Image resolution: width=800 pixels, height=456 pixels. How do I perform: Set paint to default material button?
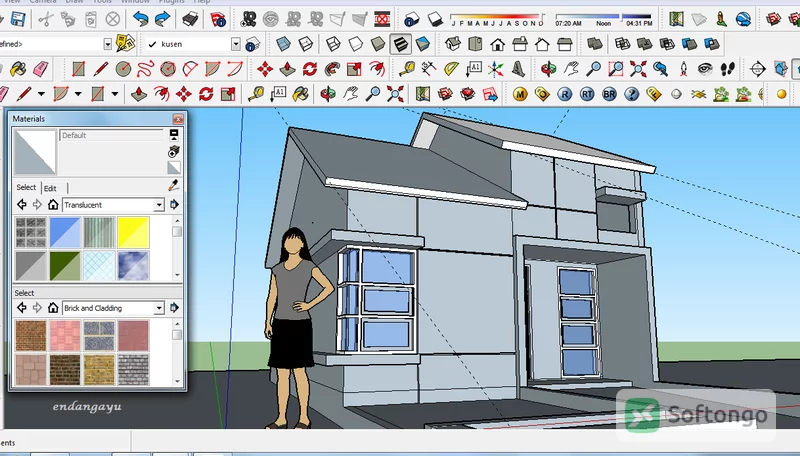[x=174, y=168]
